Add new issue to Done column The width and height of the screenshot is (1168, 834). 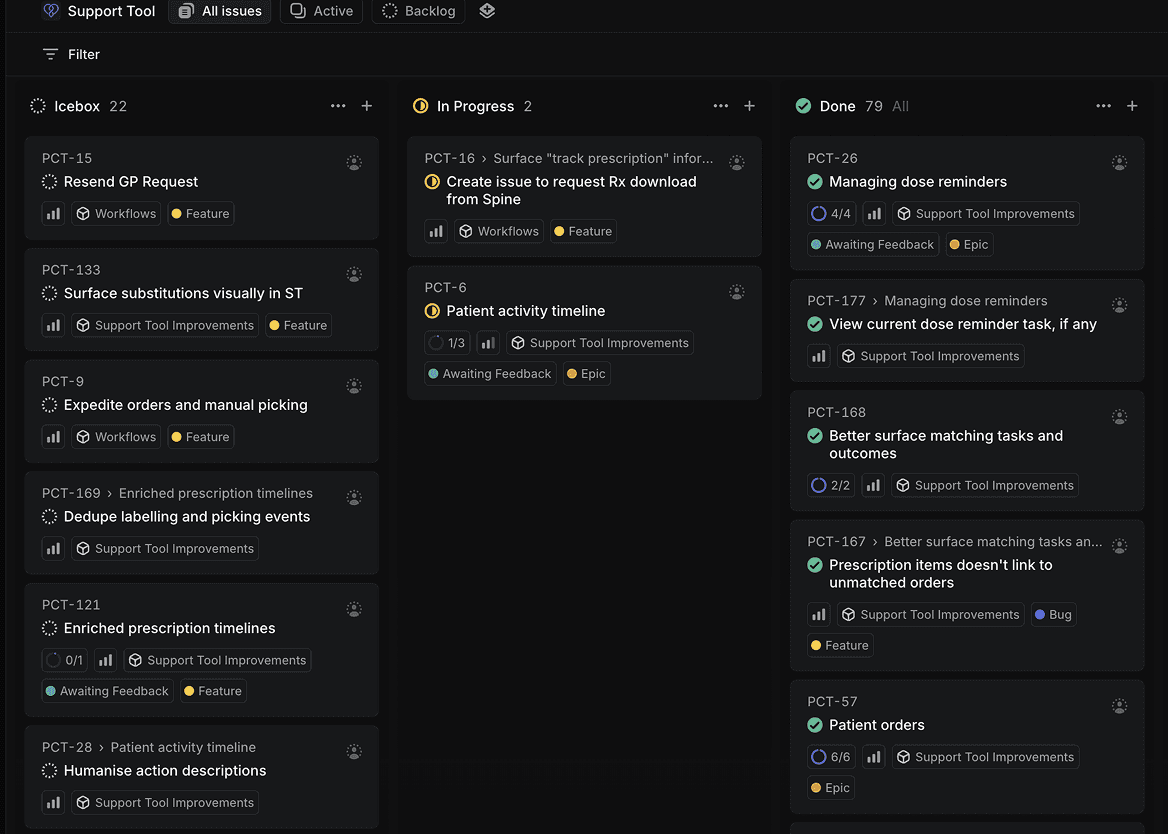coord(1132,106)
